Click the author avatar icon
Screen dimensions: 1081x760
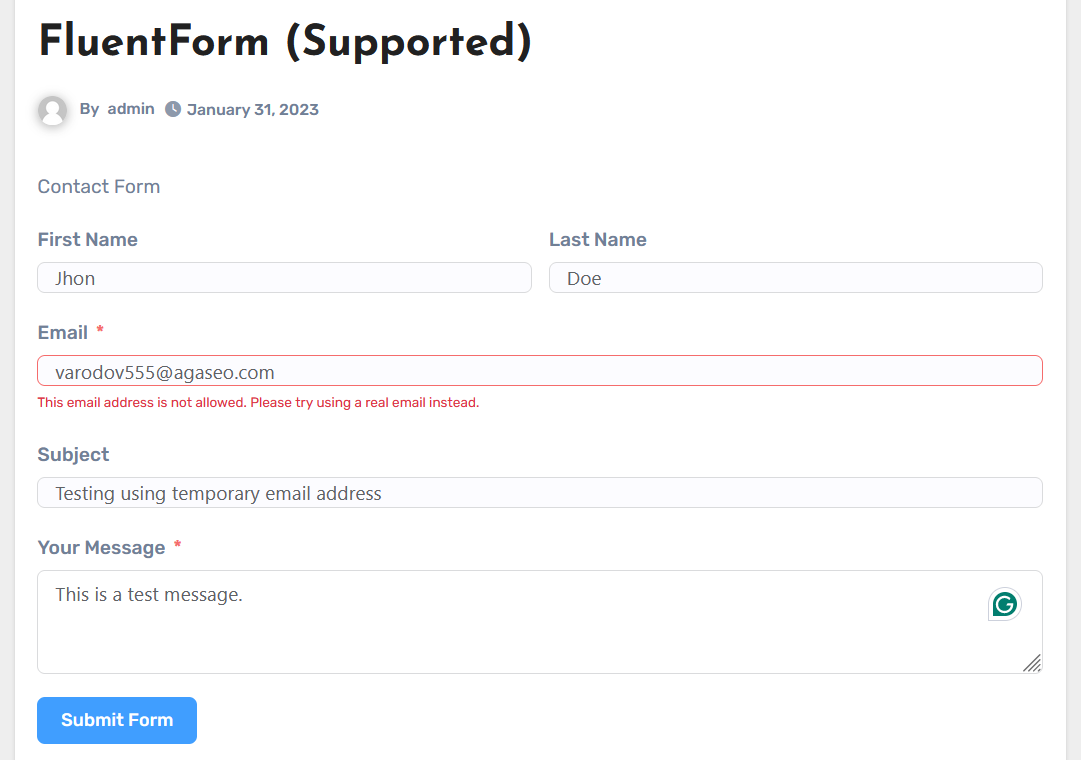pyautogui.click(x=52, y=110)
